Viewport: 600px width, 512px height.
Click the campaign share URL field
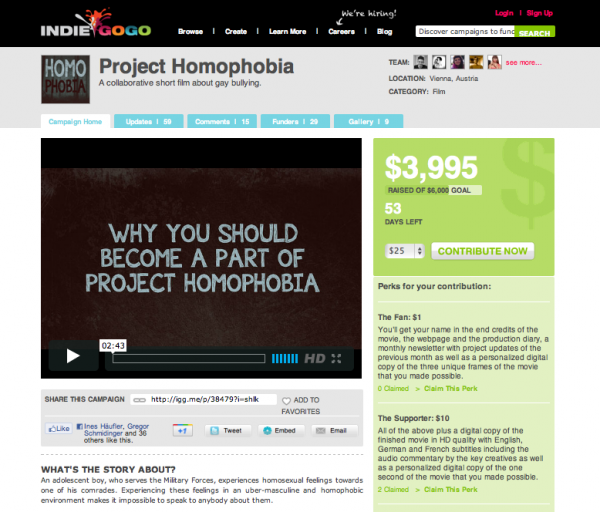coord(203,399)
